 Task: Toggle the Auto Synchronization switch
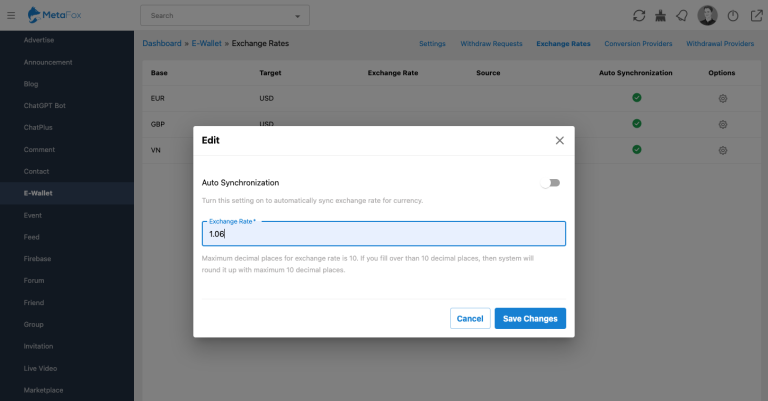click(551, 183)
